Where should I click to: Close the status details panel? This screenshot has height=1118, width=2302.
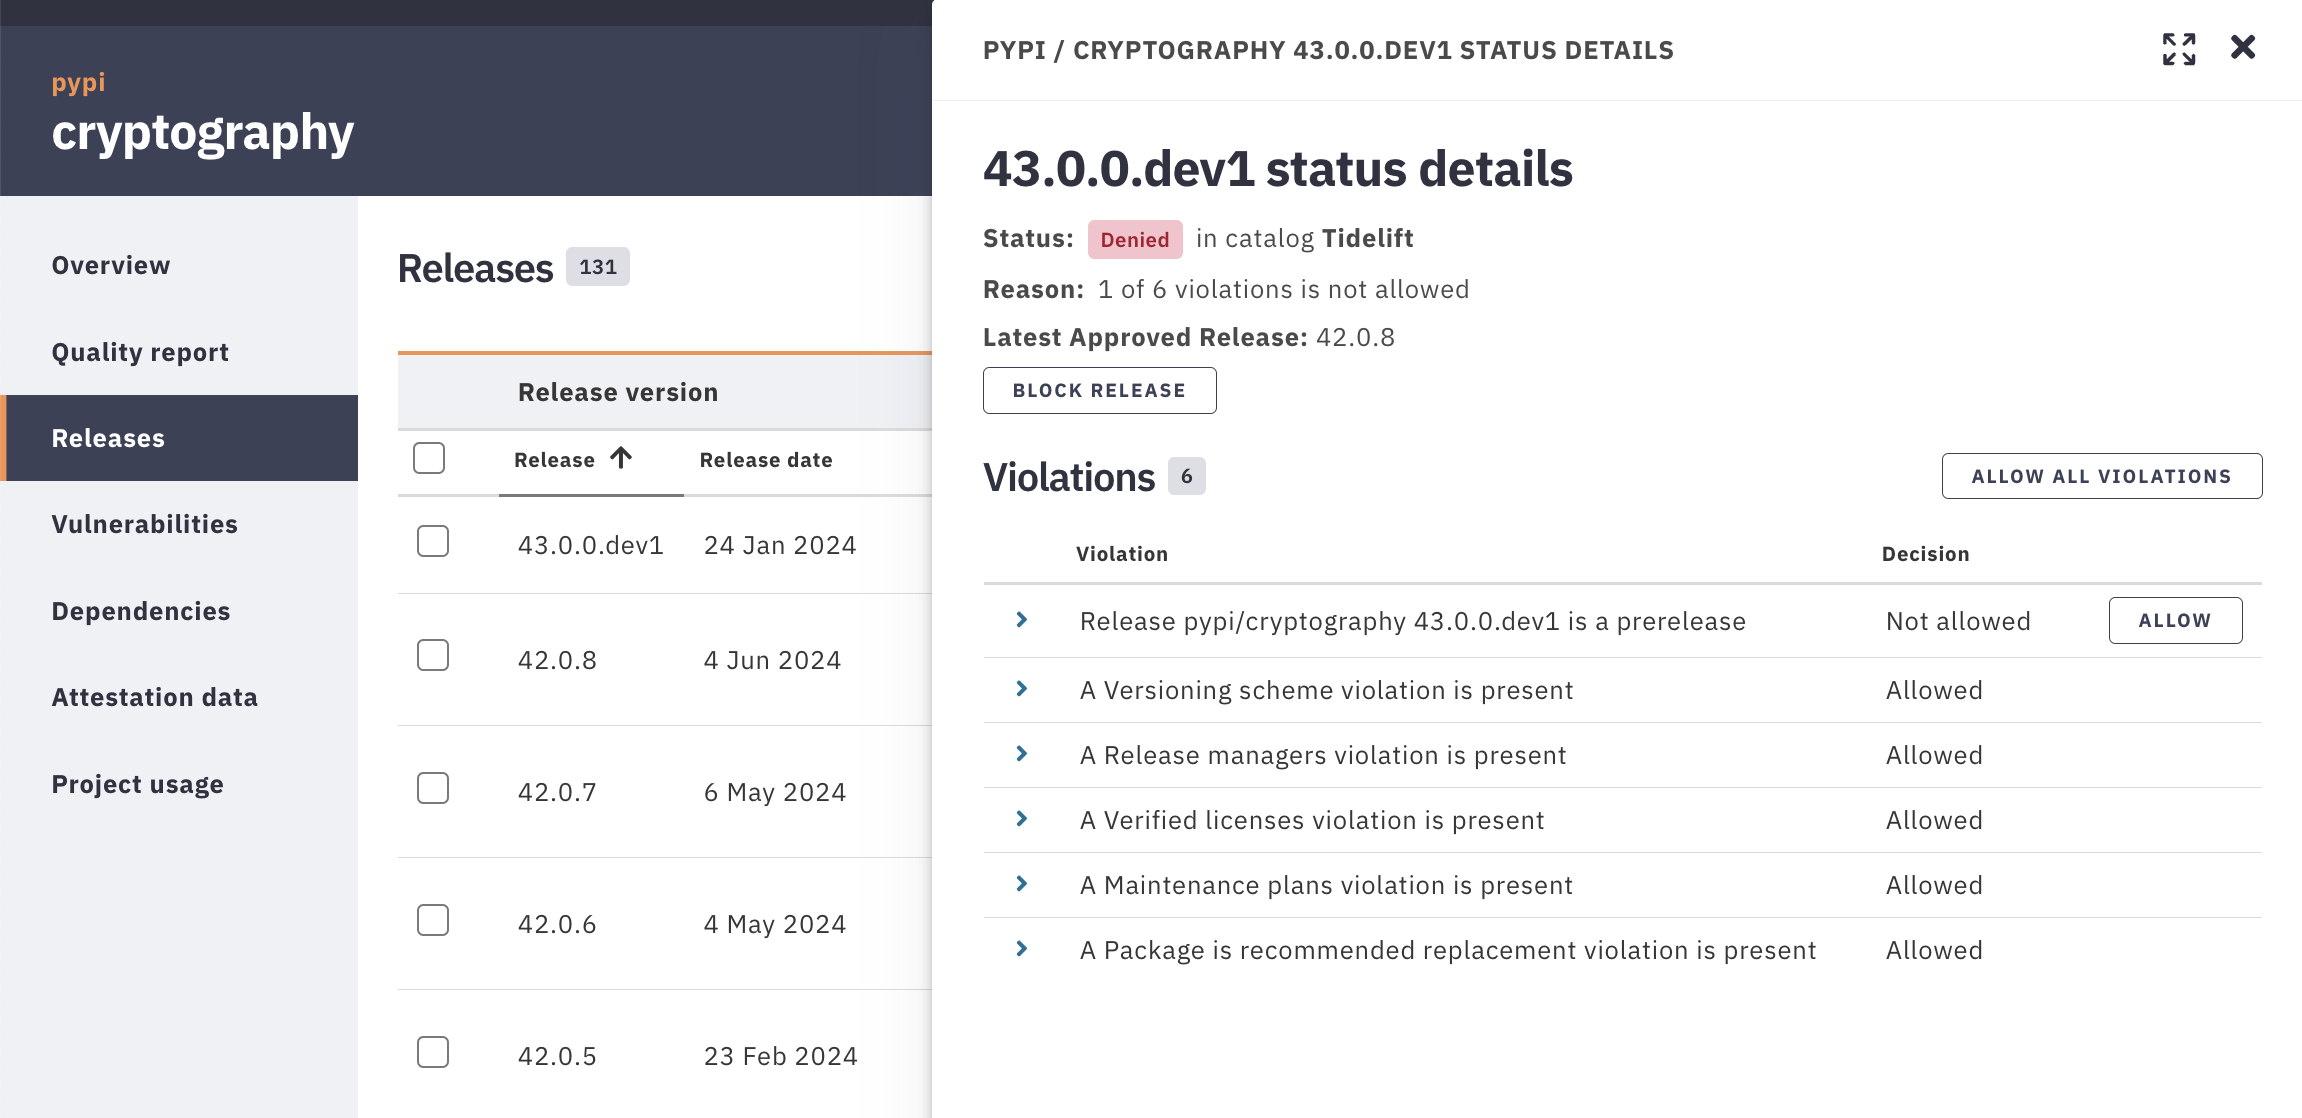pyautogui.click(x=2243, y=47)
